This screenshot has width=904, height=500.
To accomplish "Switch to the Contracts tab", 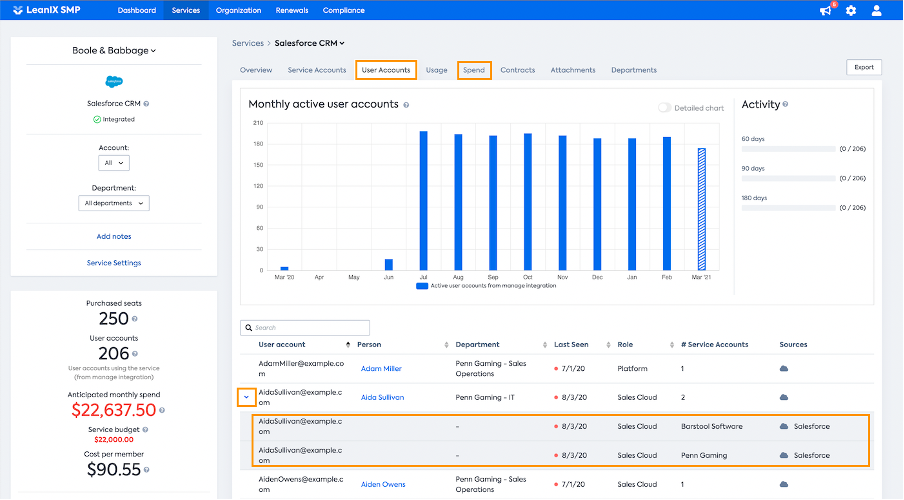I will [x=518, y=70].
